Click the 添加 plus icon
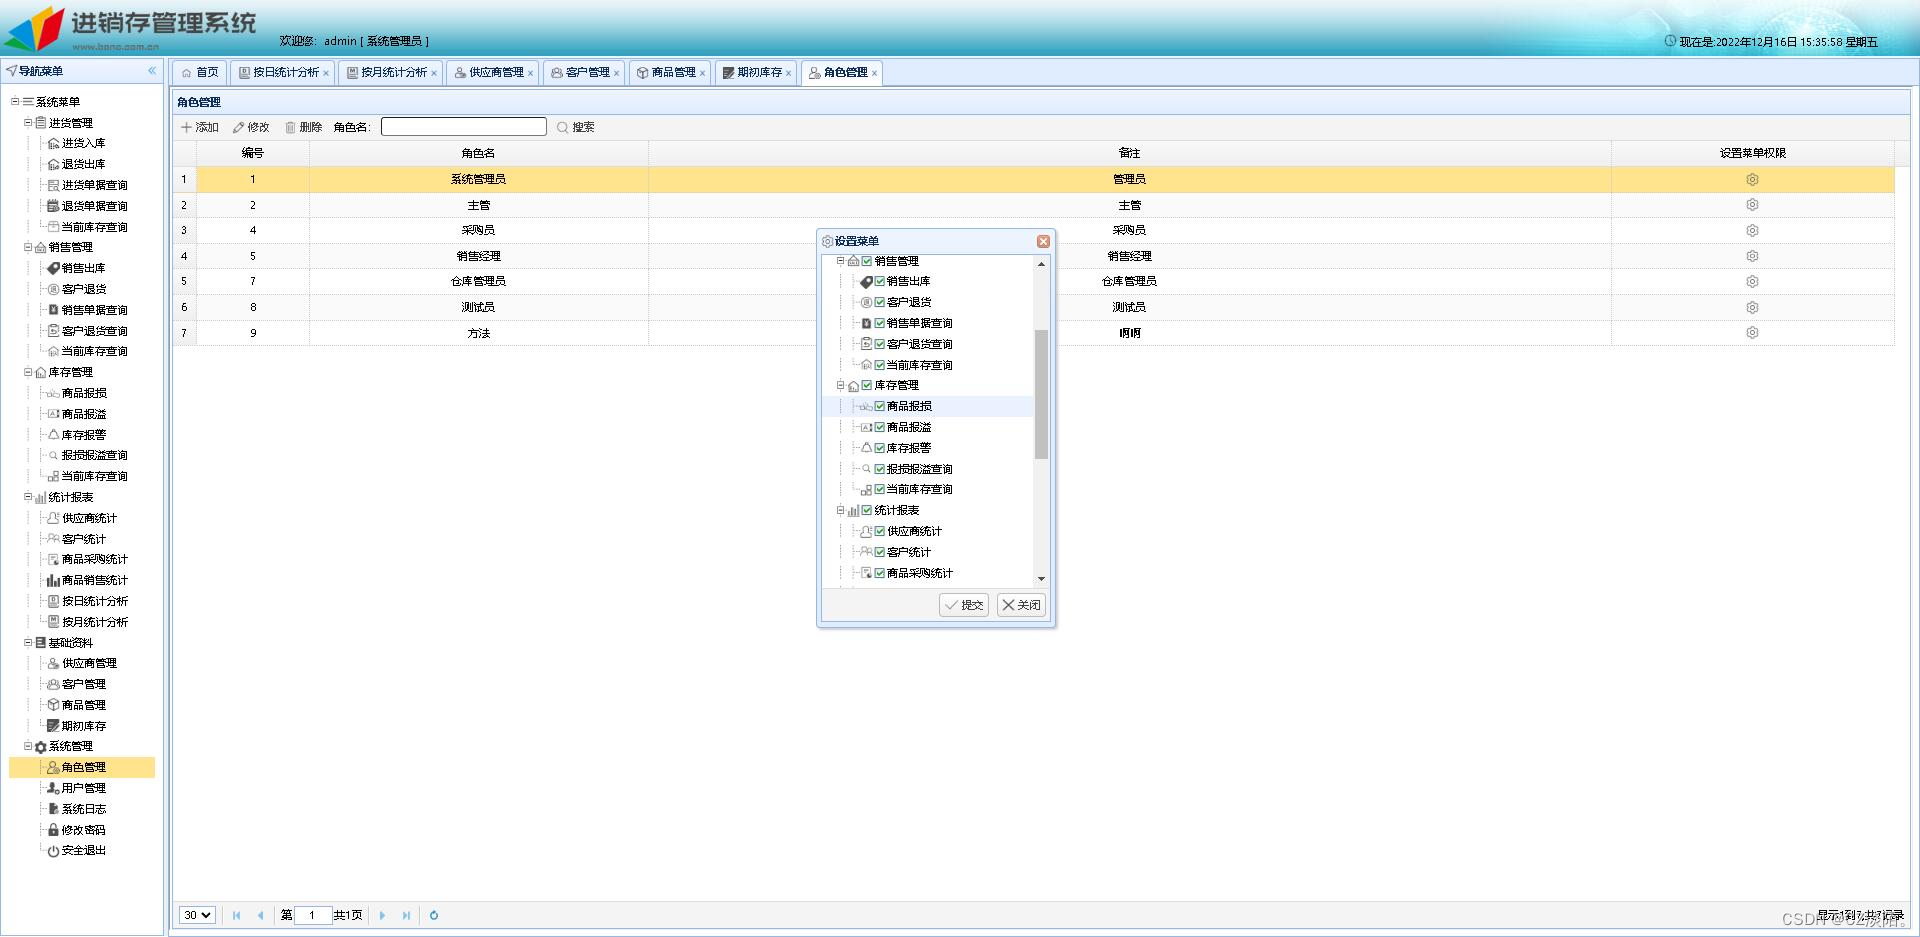Viewport: 1920px width, 937px height. click(186, 127)
